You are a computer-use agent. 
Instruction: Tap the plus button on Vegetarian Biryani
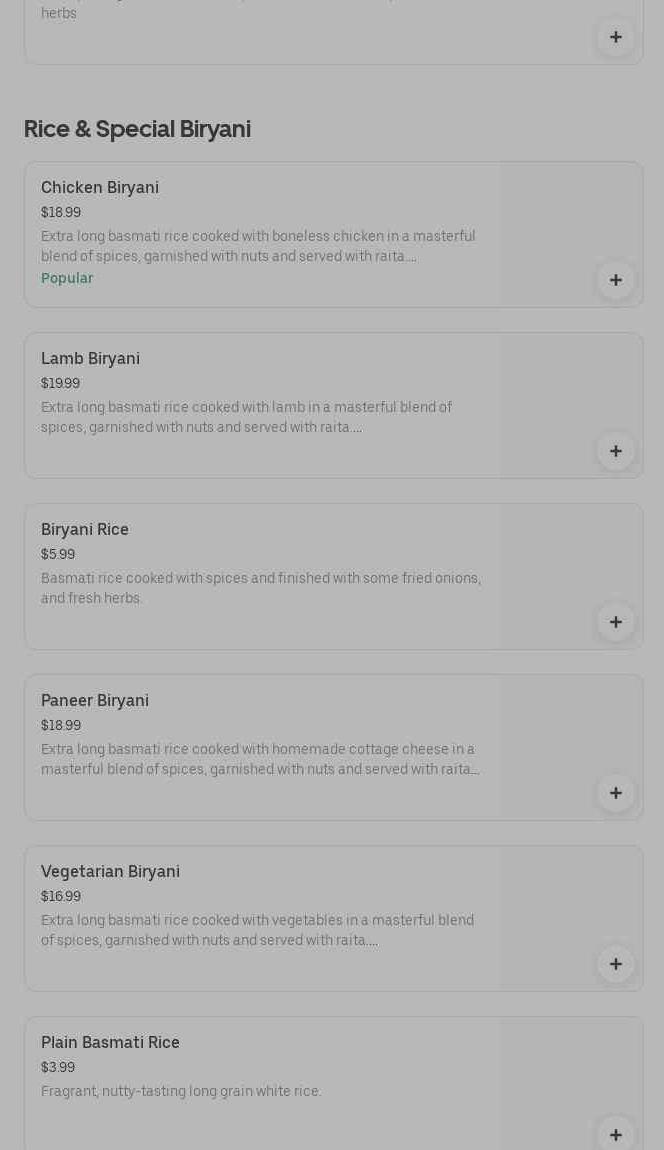click(x=615, y=964)
